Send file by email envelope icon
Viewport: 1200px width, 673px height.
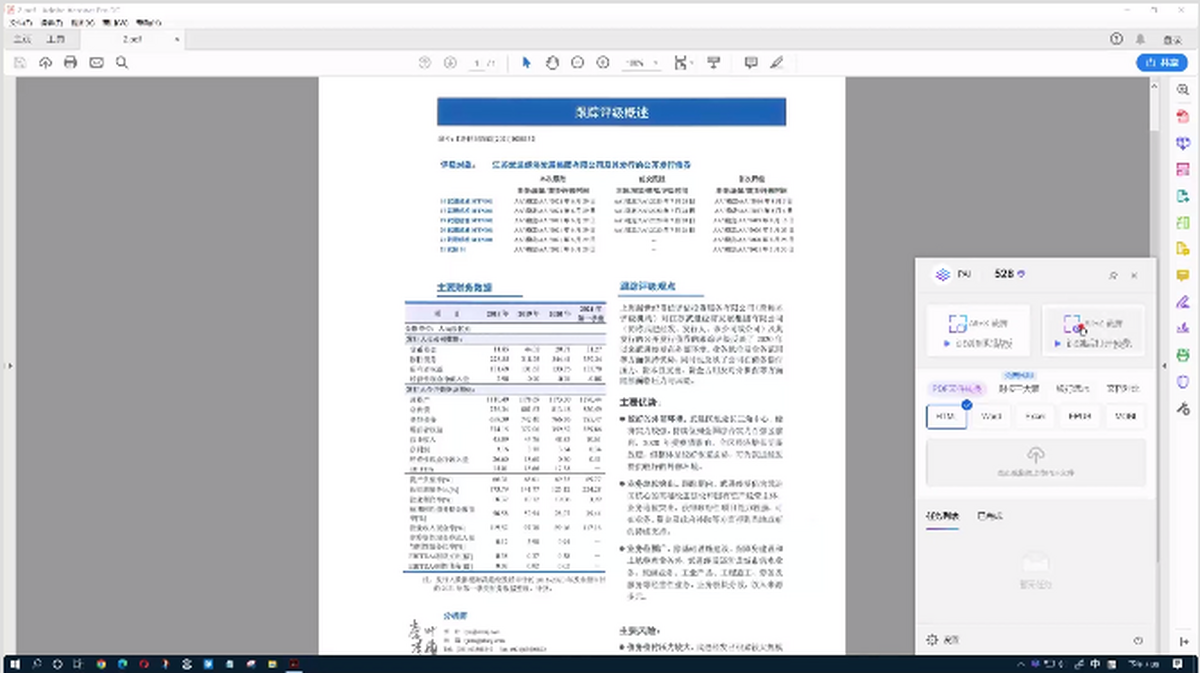96,63
